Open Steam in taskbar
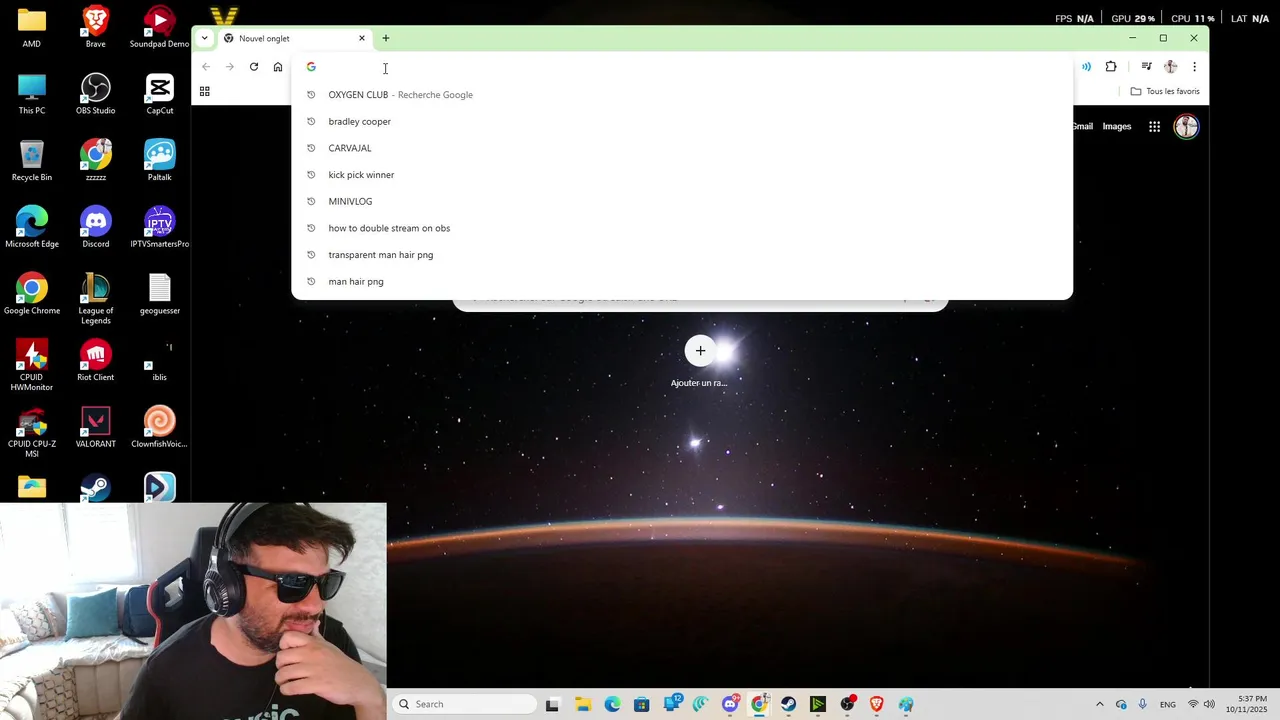Screen dimensions: 1280x720 tap(789, 704)
